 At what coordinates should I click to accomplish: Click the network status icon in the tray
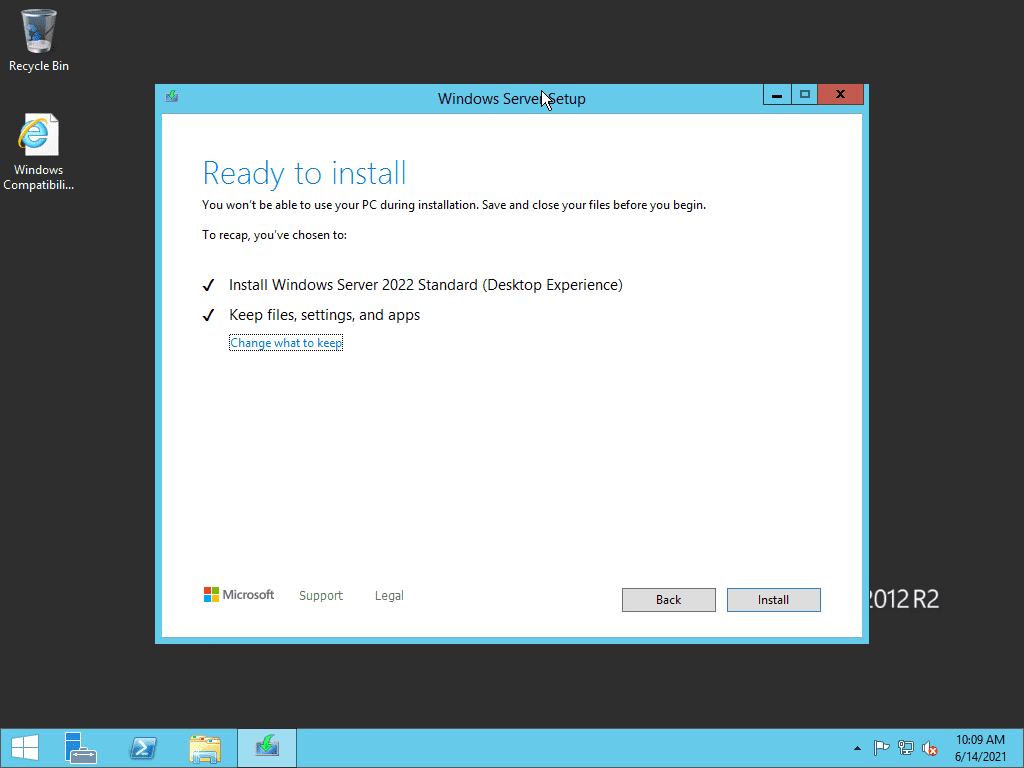905,747
